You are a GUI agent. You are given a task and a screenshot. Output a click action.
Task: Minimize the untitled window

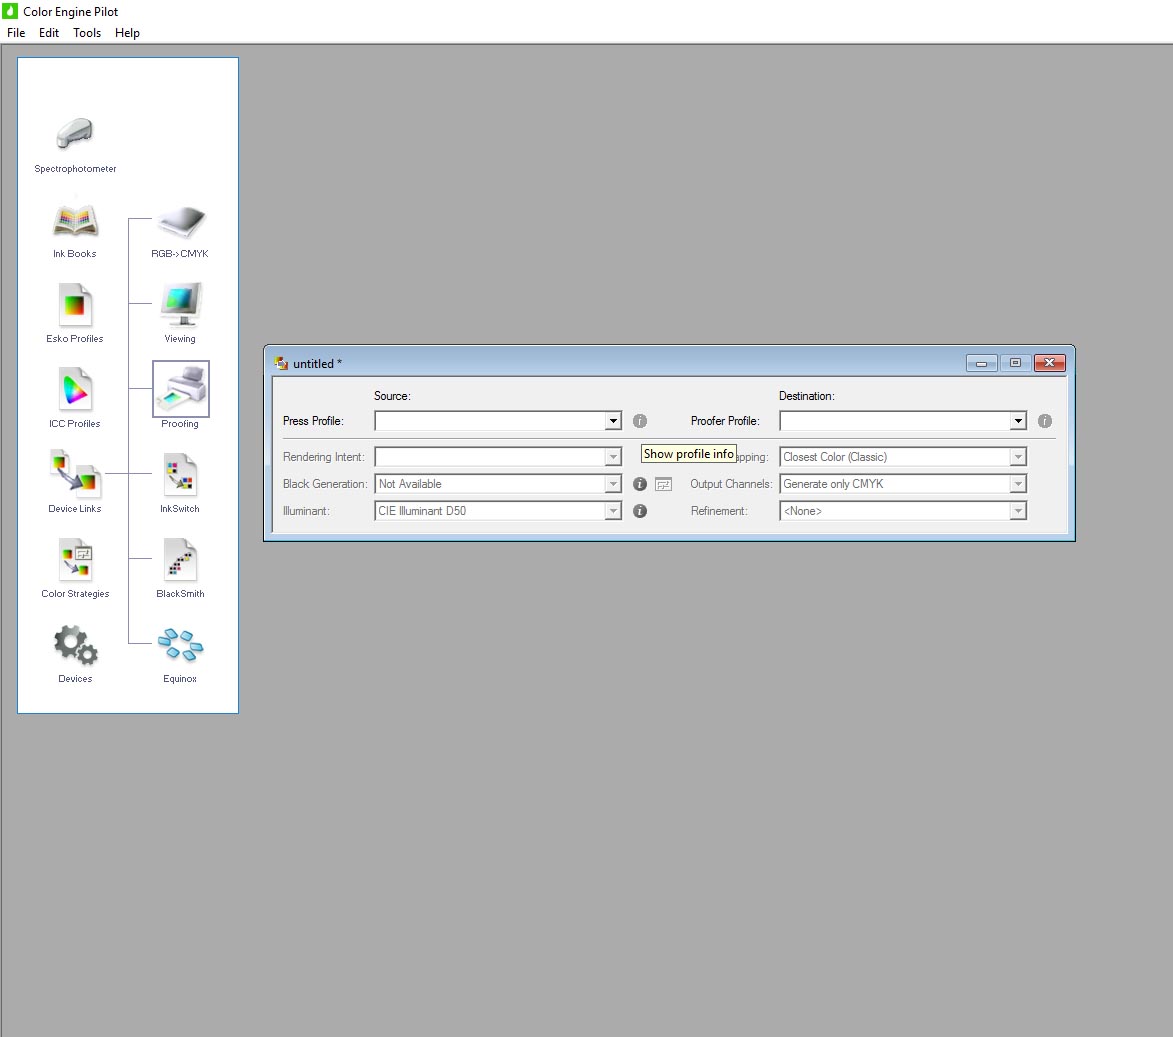[981, 364]
